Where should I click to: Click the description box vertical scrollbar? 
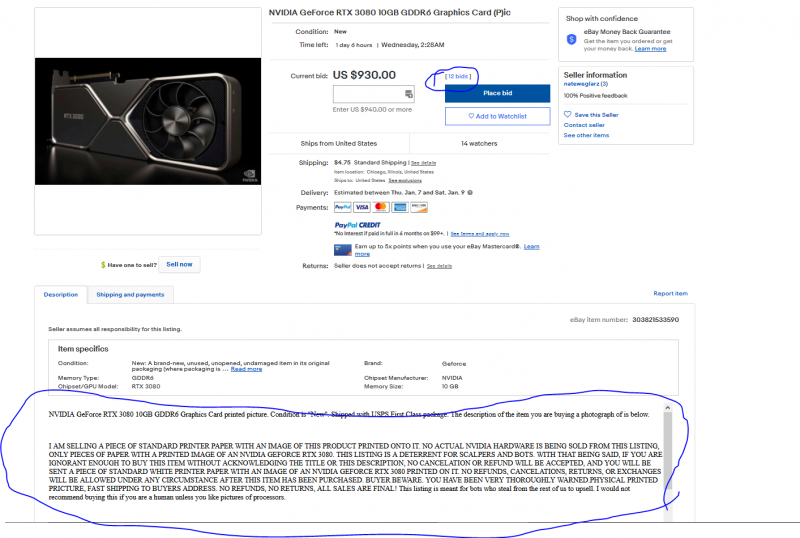coord(667,460)
